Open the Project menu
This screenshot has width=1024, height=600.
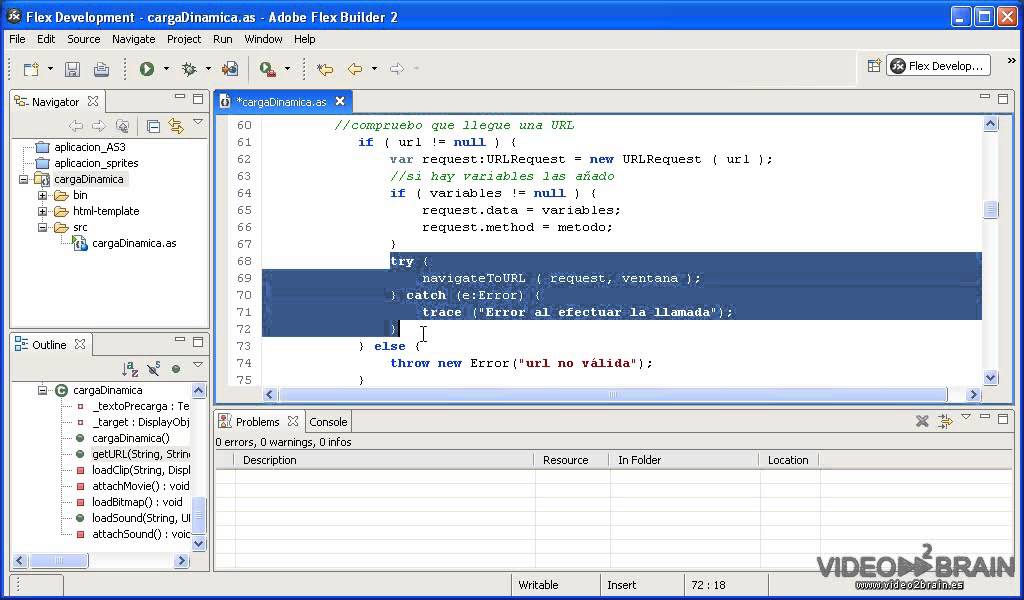click(184, 39)
